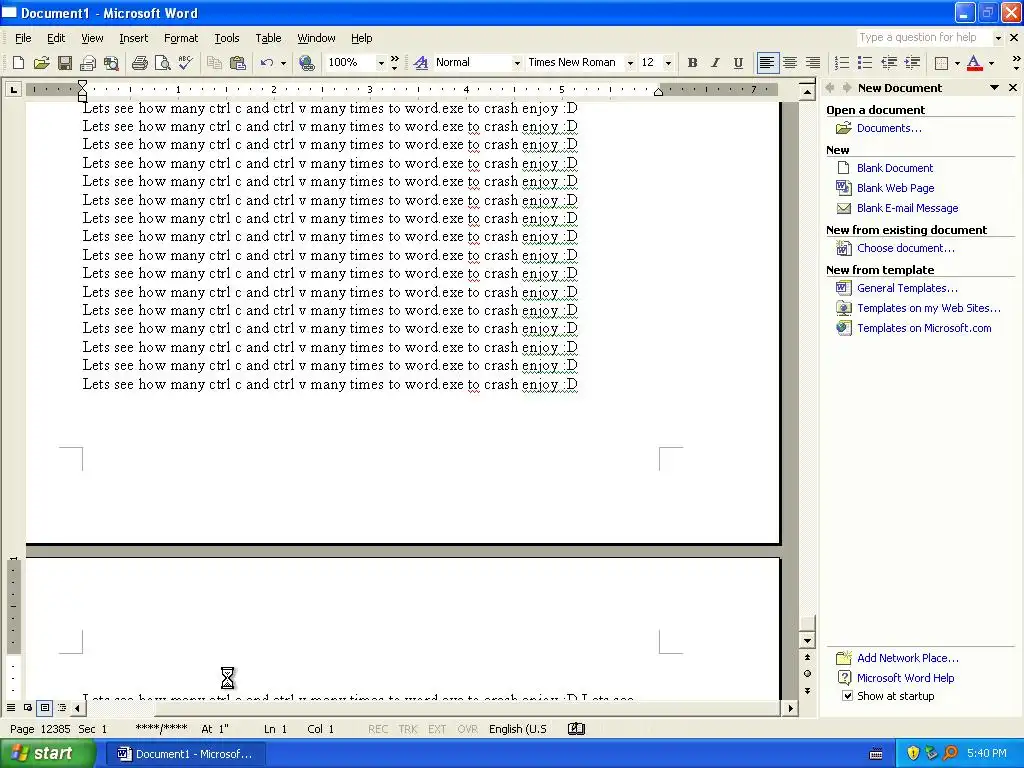1024x768 pixels.
Task: Toggle Underline formatting
Action: click(738, 63)
